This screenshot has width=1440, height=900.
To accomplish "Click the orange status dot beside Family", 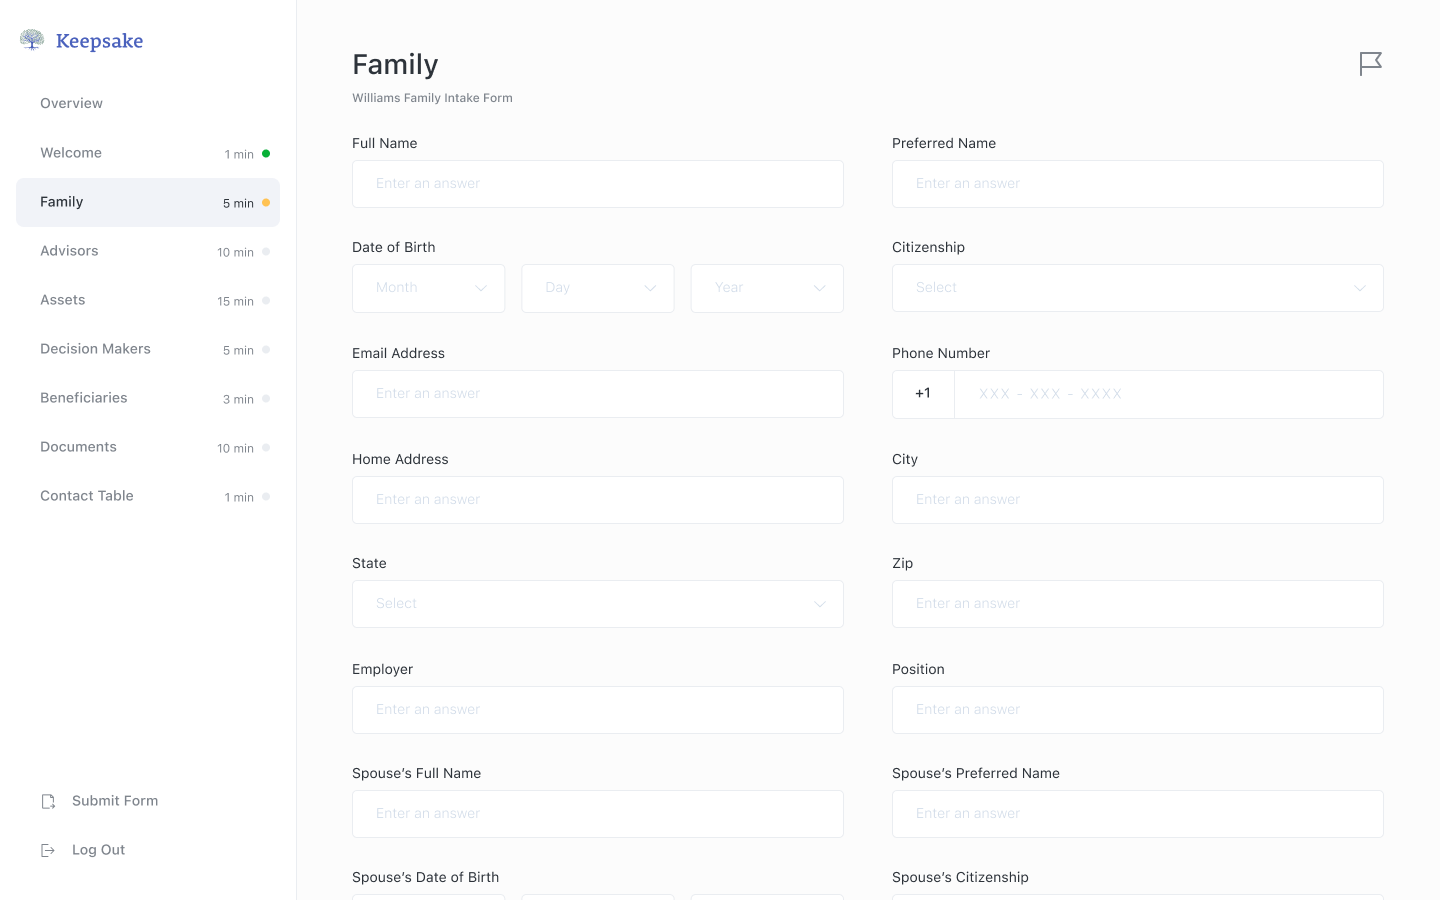I will [266, 203].
